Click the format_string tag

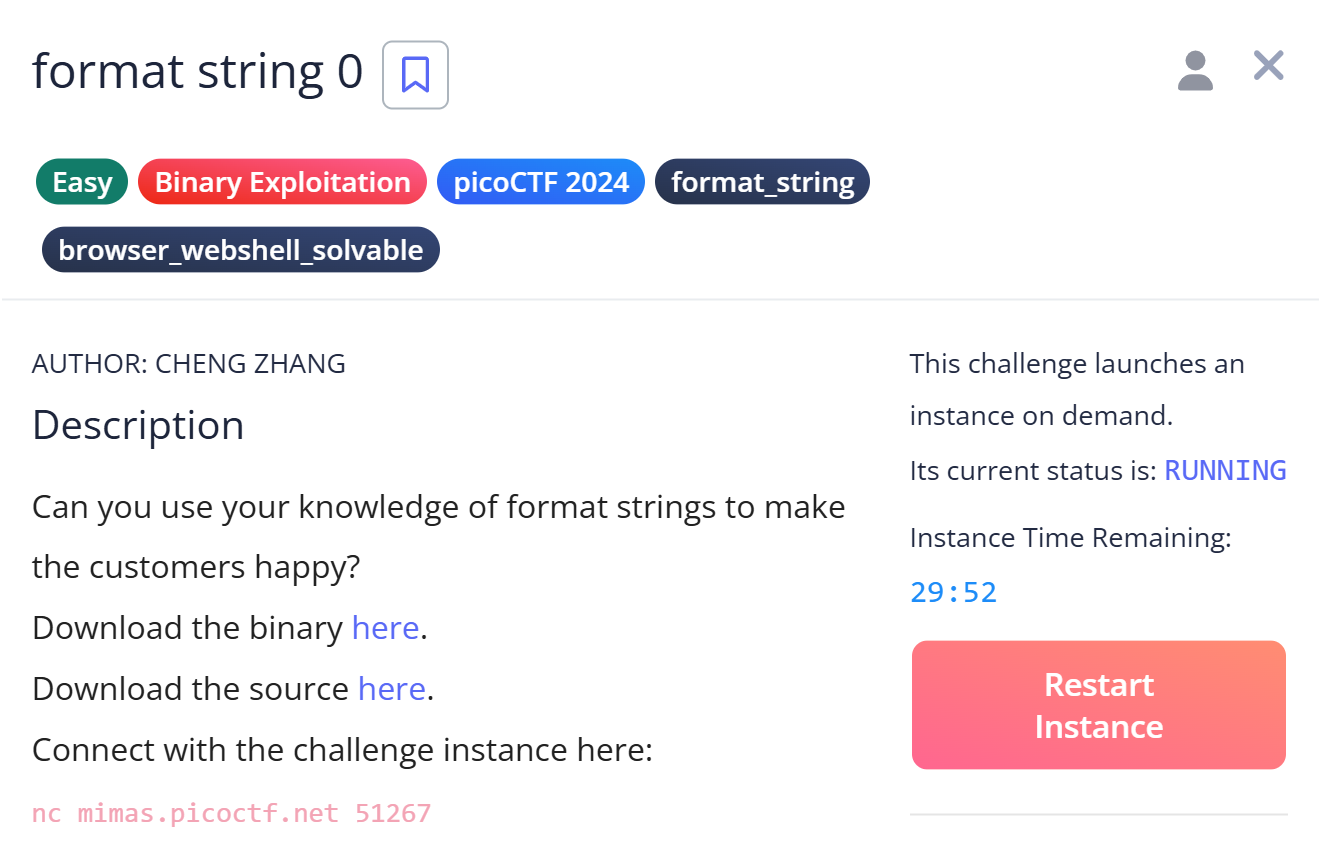762,183
